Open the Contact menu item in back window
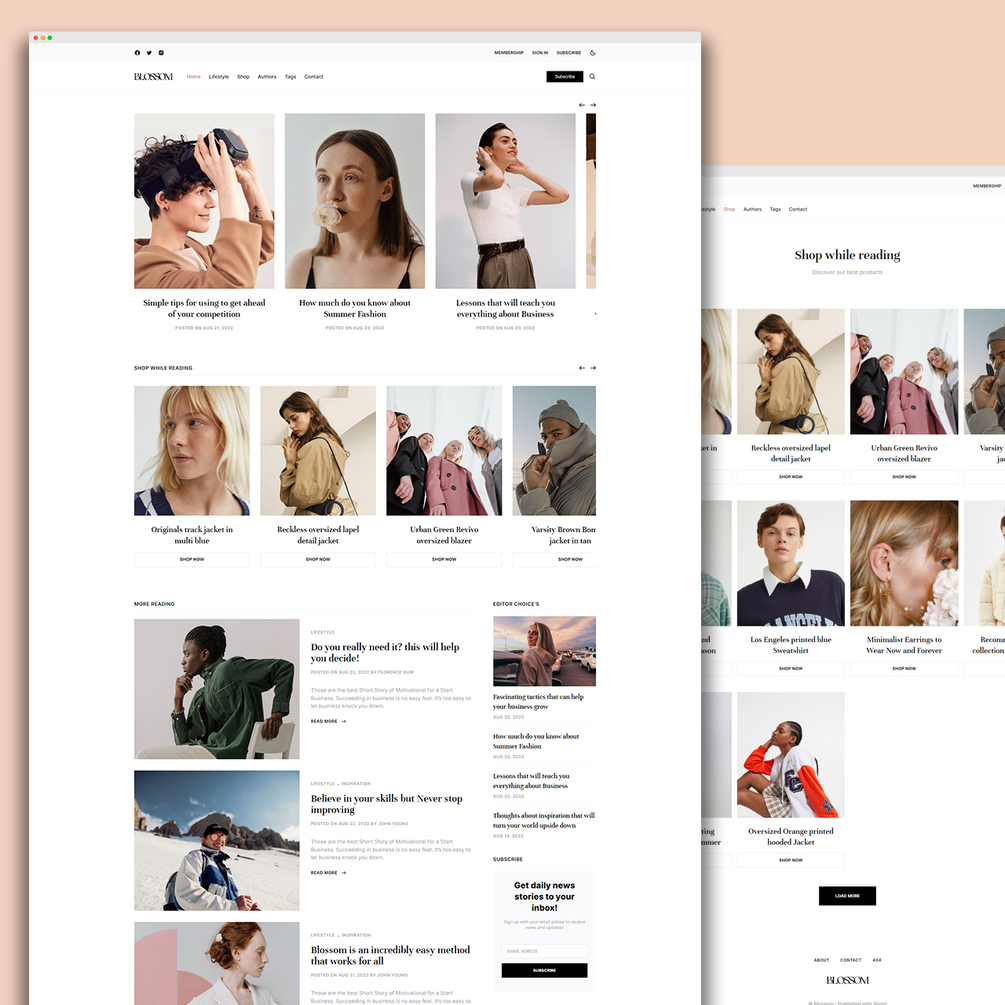The height and width of the screenshot is (1005, 1005). point(798,209)
